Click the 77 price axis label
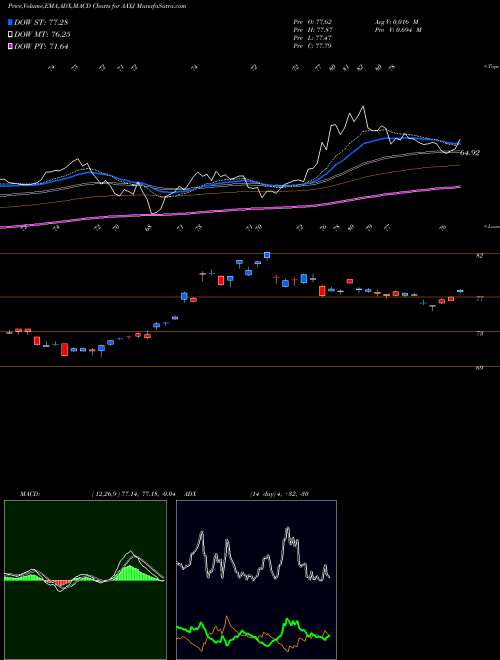 pyautogui.click(x=480, y=299)
